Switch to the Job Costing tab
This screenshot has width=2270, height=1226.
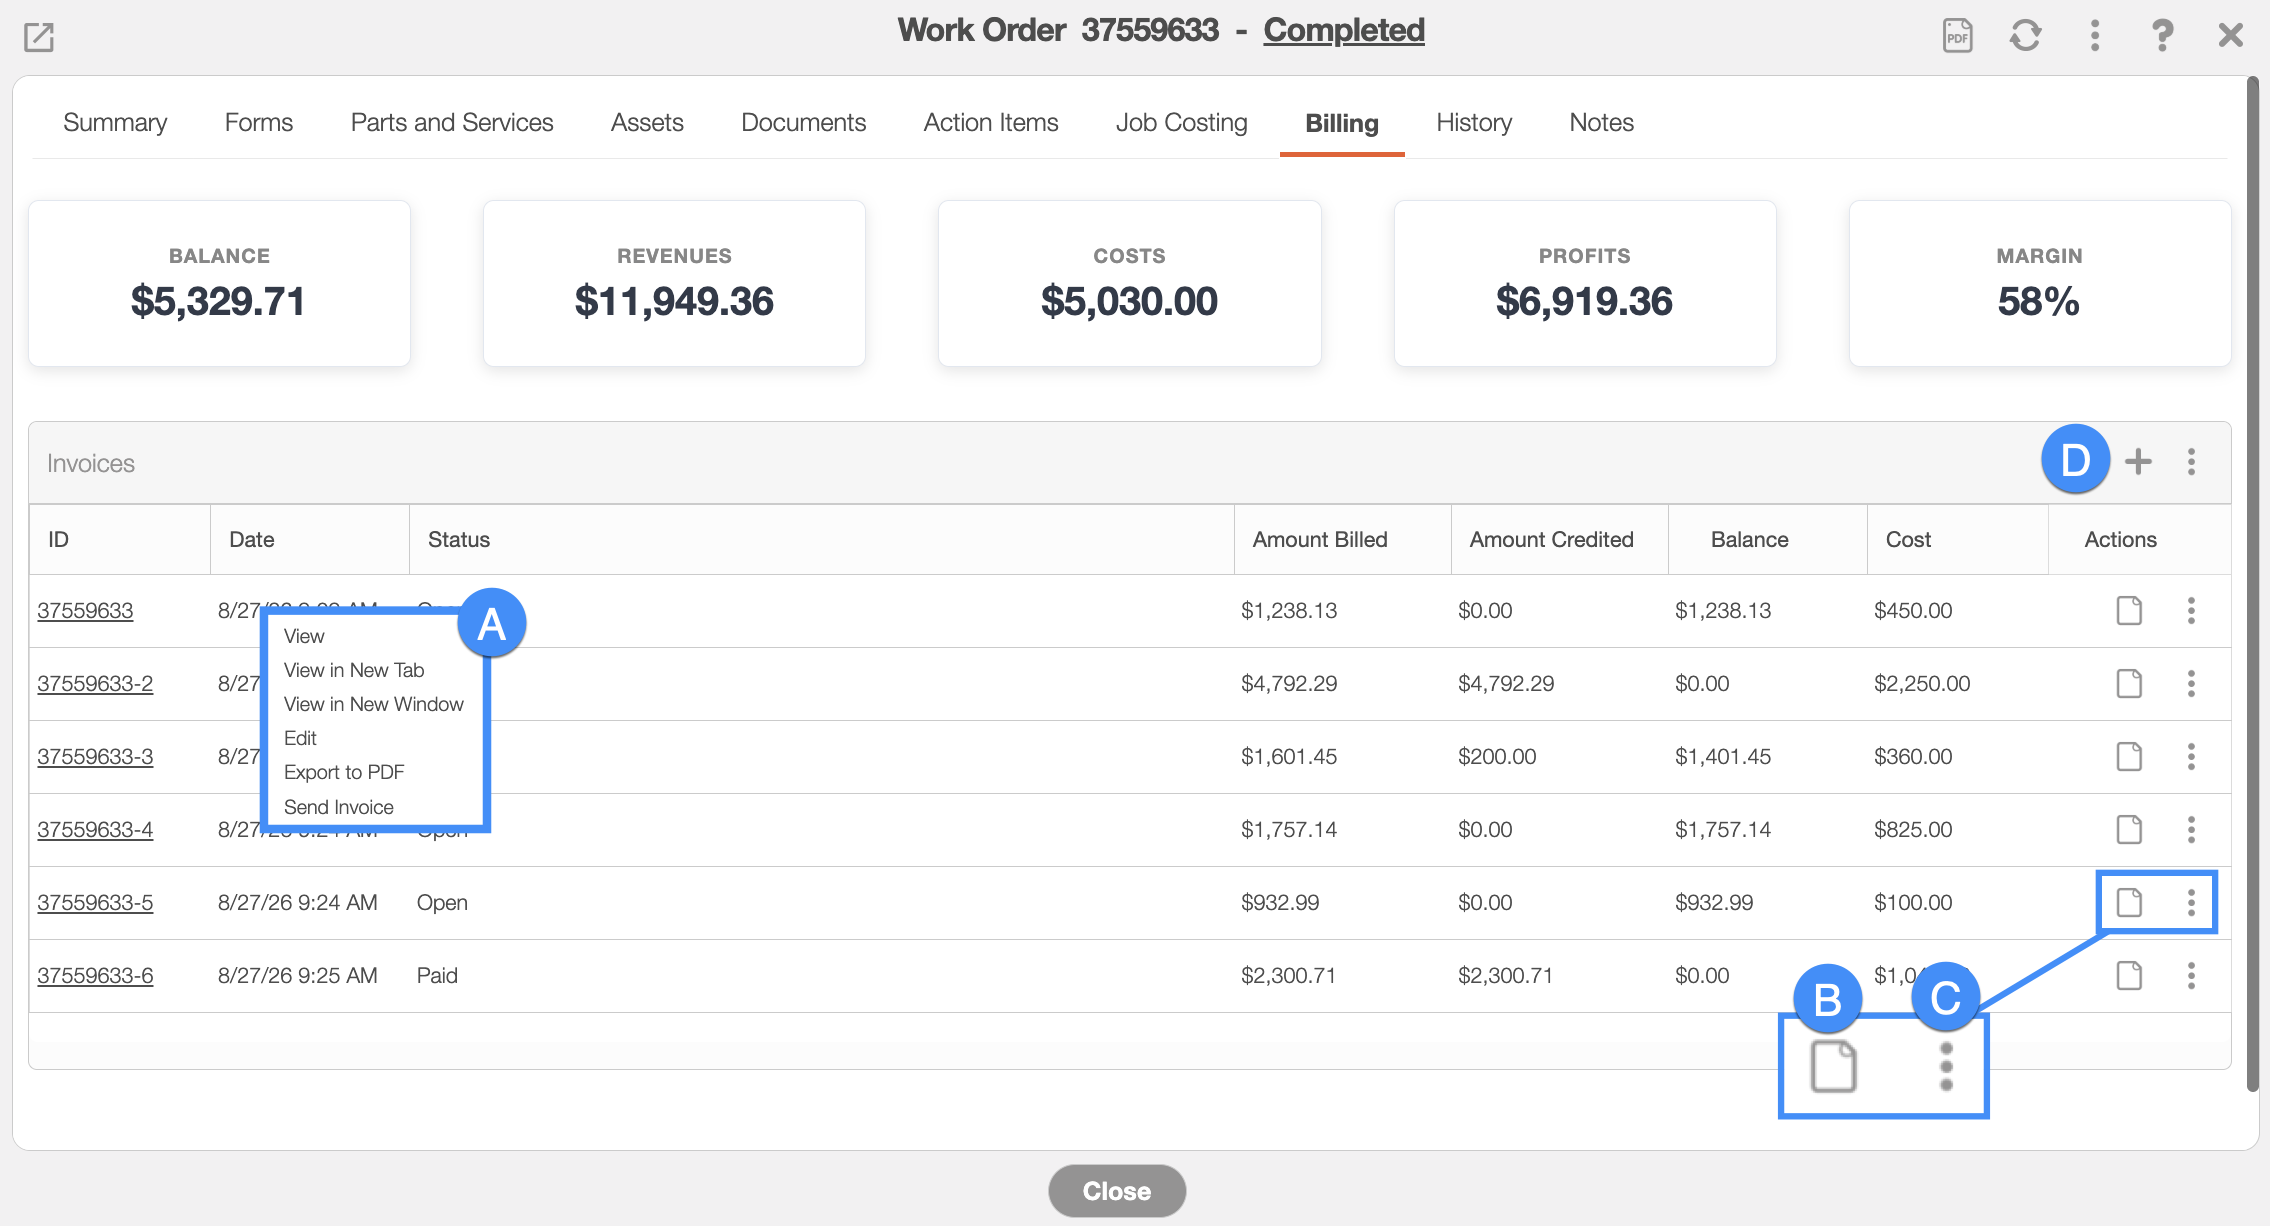click(1181, 122)
